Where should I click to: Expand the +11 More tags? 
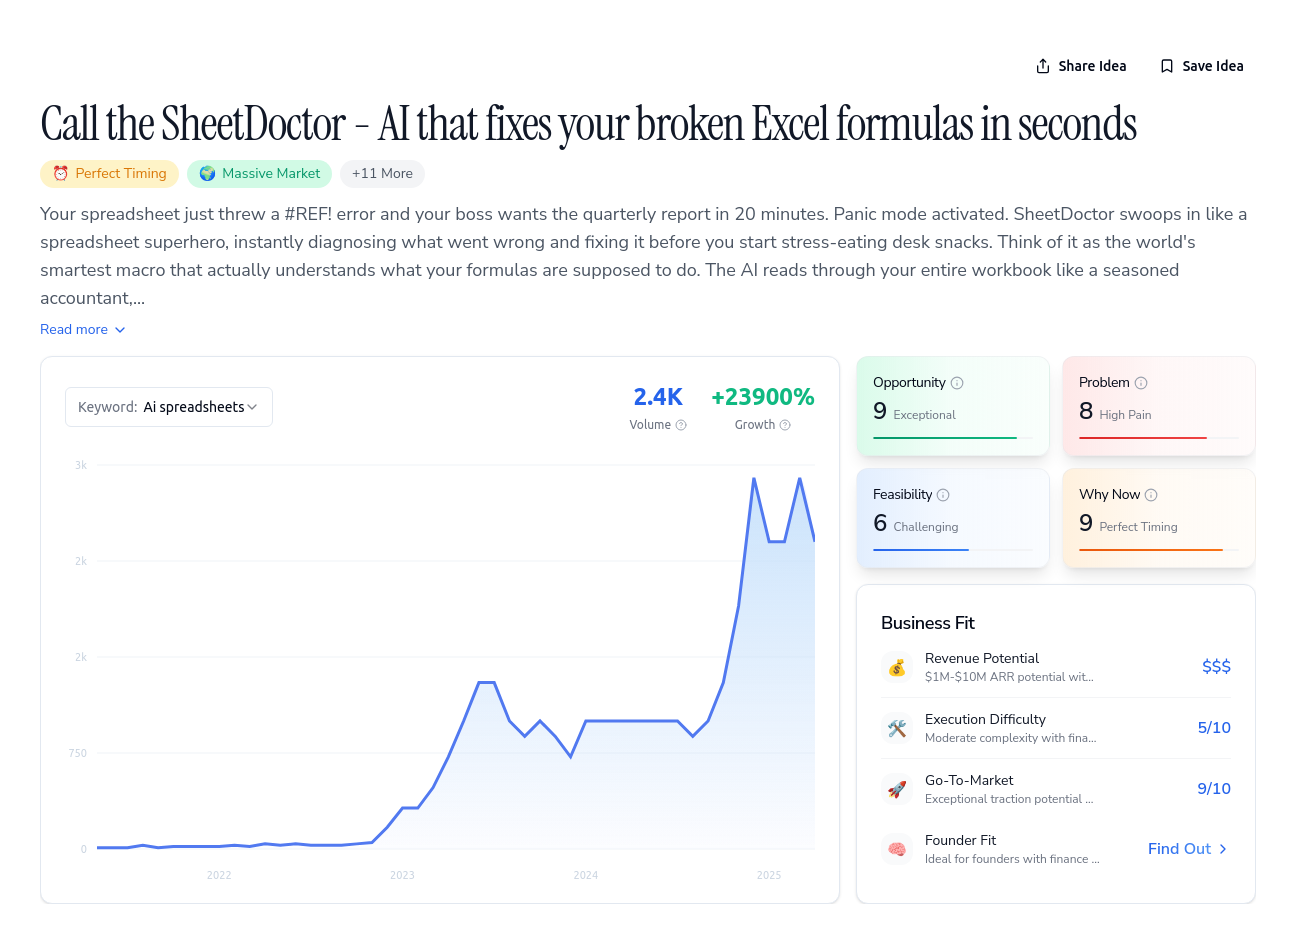click(382, 174)
